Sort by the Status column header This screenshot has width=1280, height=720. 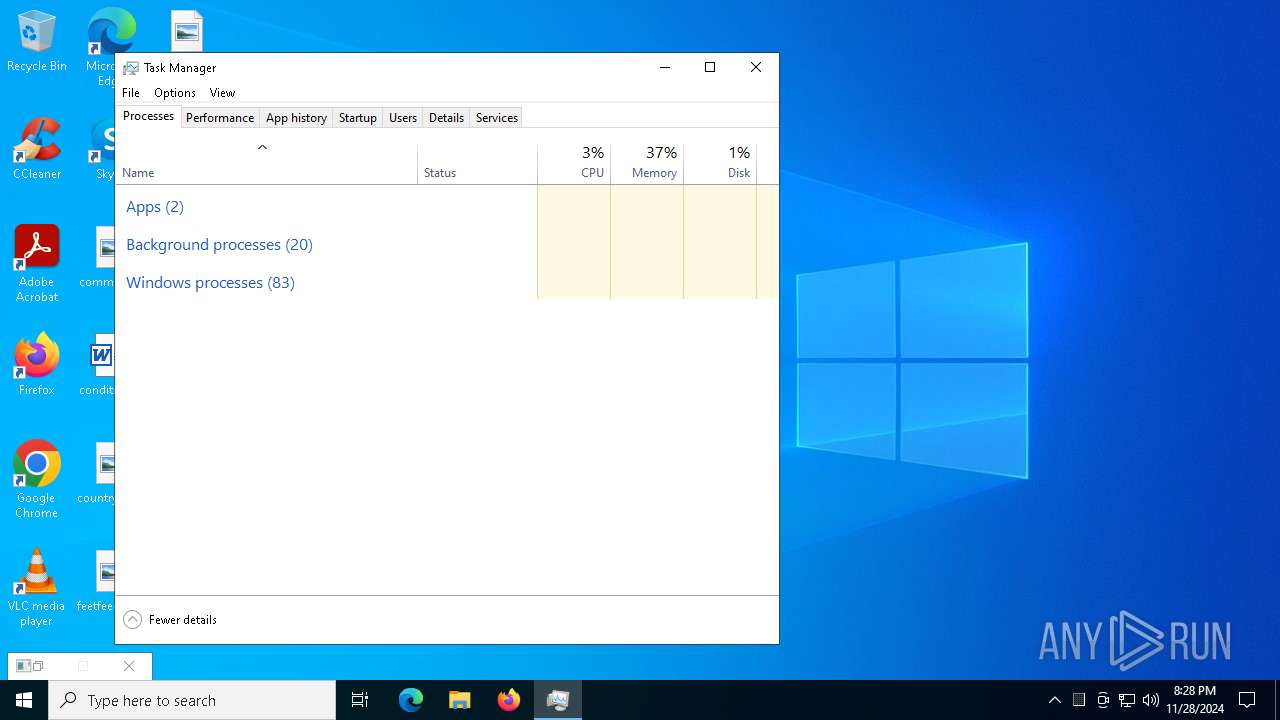tap(477, 164)
